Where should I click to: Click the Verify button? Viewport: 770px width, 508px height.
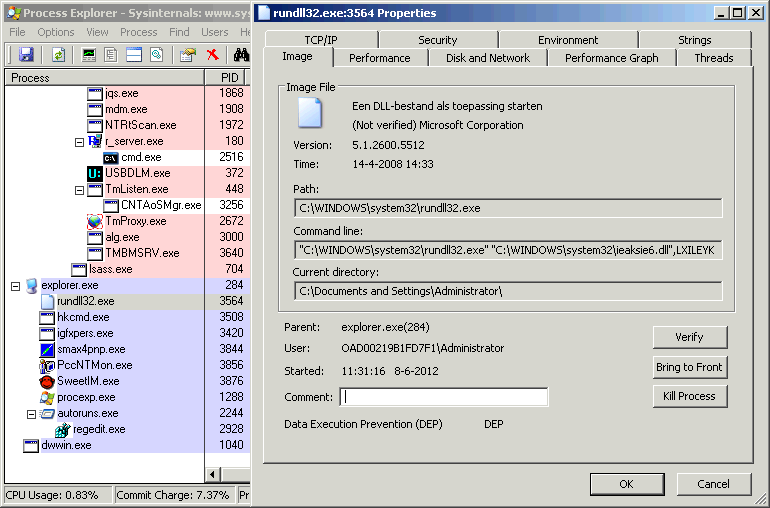point(689,337)
